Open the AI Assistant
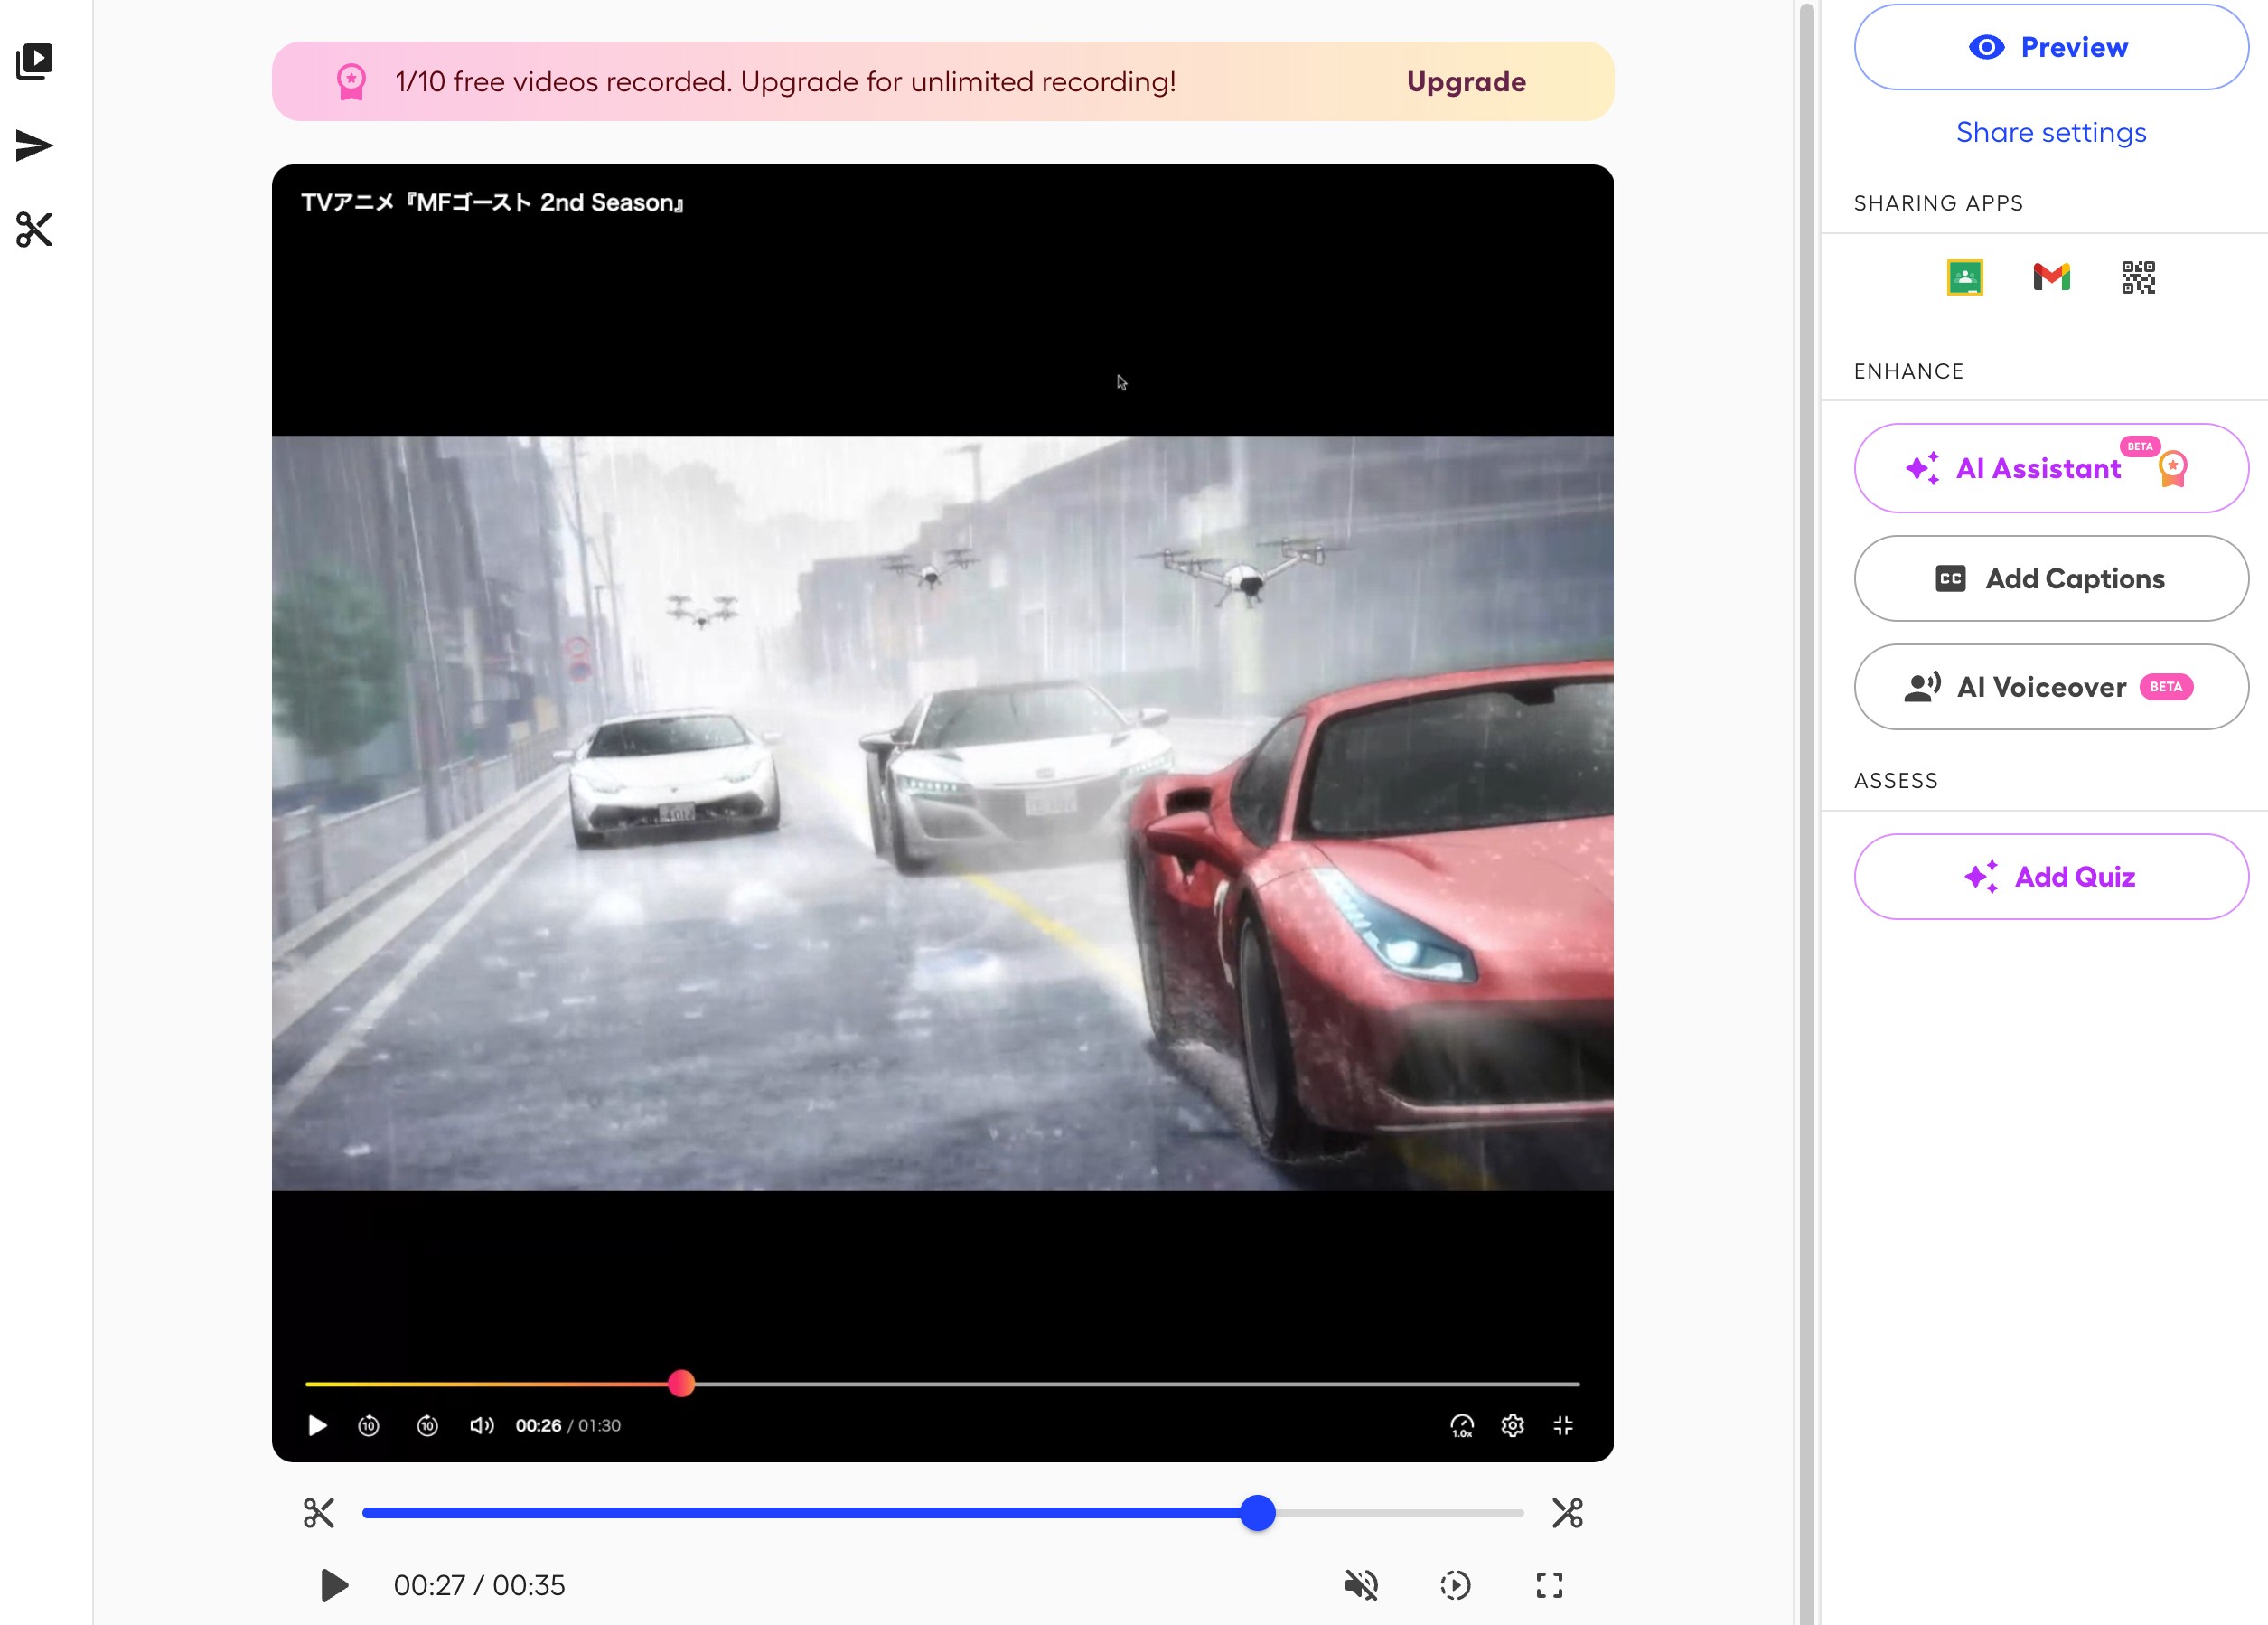 2051,468
